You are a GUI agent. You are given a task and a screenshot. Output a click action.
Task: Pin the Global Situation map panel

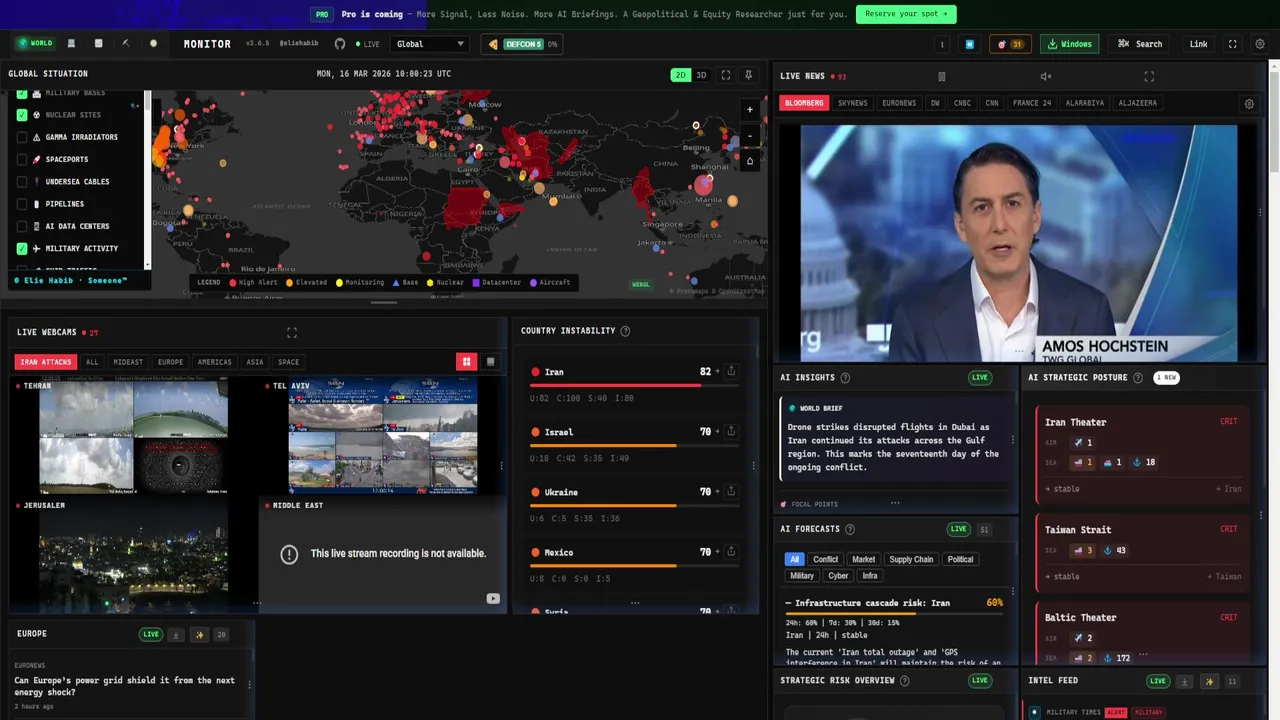[x=750, y=75]
